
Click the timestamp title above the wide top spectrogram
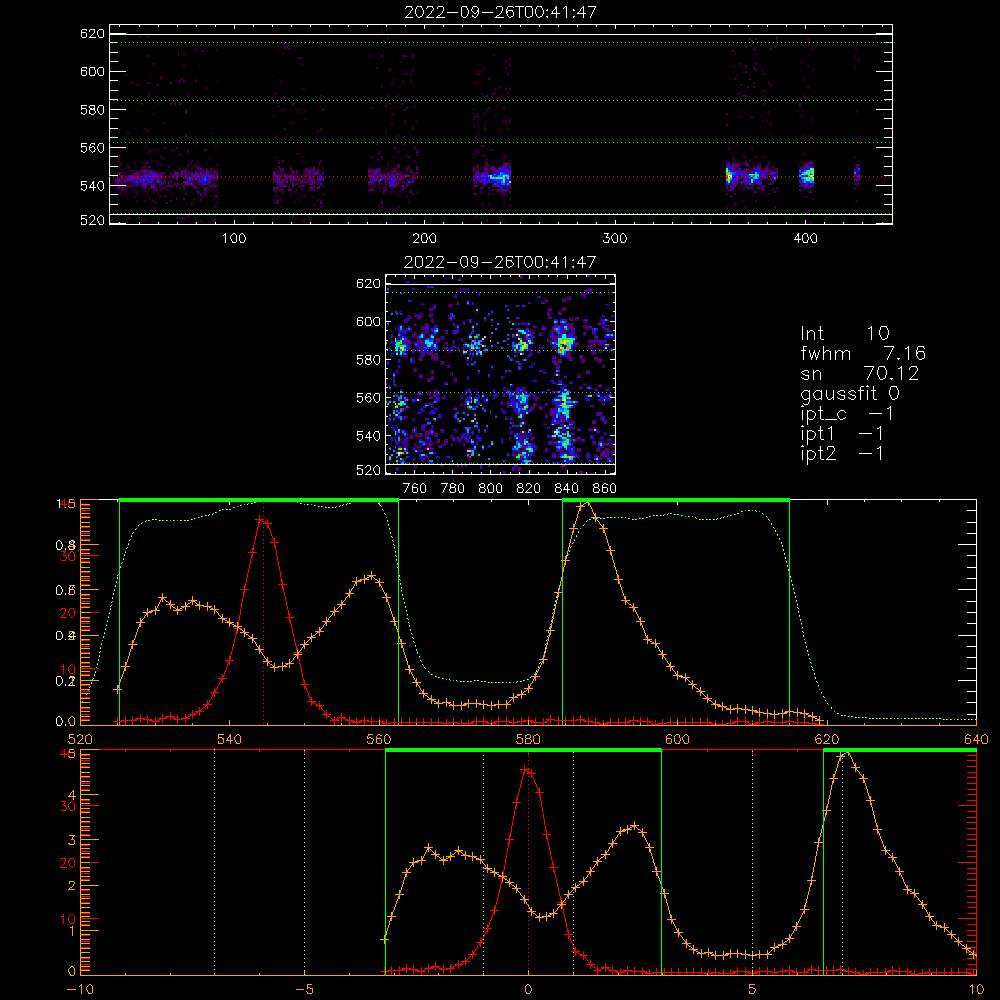tap(501, 11)
